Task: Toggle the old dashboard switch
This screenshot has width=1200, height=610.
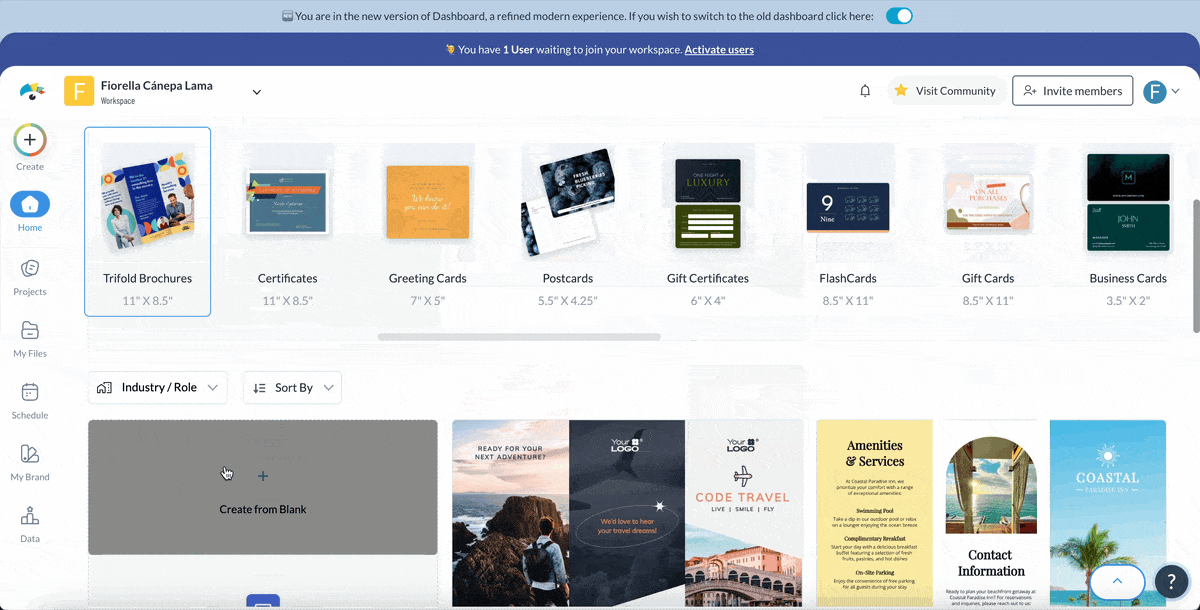Action: pyautogui.click(x=899, y=16)
